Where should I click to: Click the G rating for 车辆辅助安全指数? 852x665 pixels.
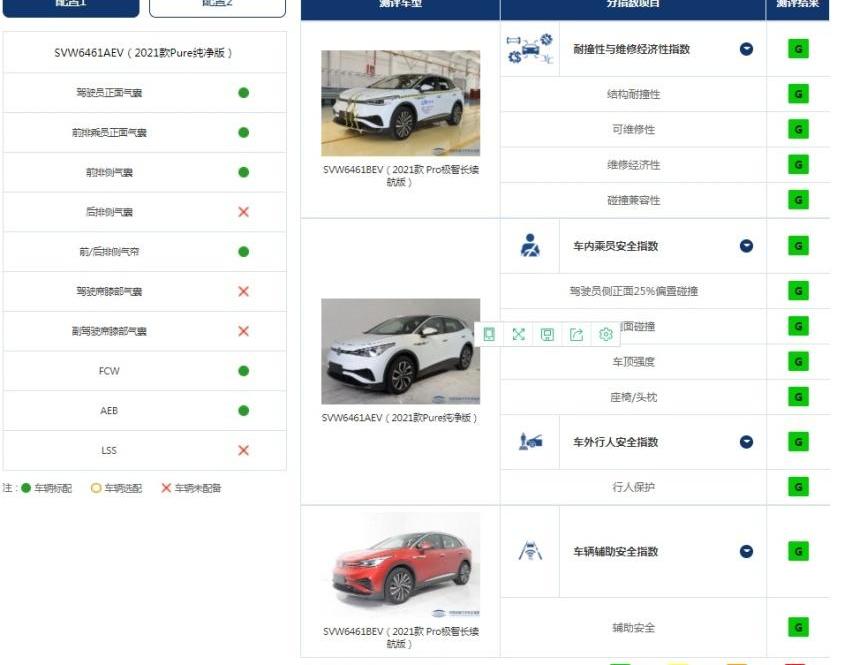click(x=798, y=551)
